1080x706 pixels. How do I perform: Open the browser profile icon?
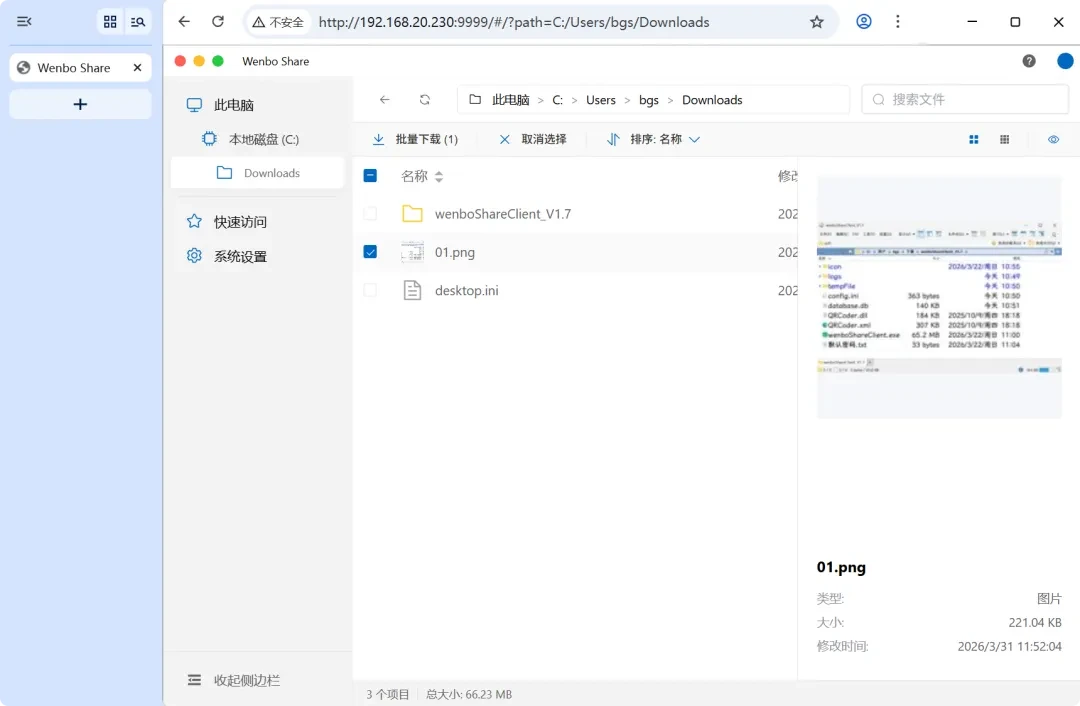point(864,22)
